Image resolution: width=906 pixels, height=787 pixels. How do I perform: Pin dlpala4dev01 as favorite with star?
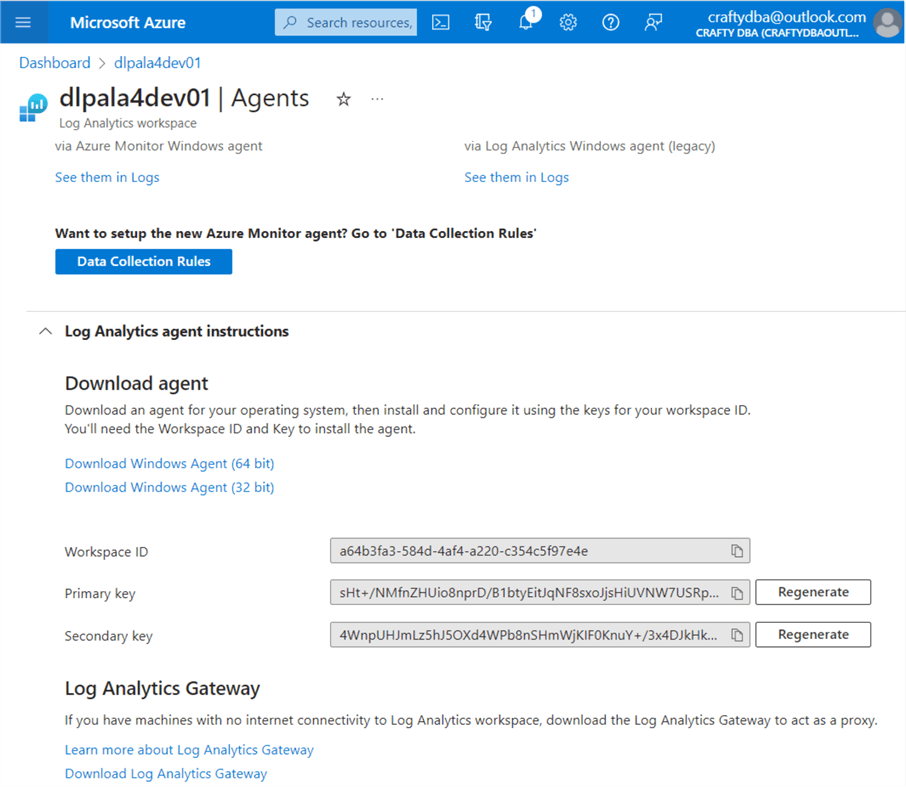click(x=343, y=99)
